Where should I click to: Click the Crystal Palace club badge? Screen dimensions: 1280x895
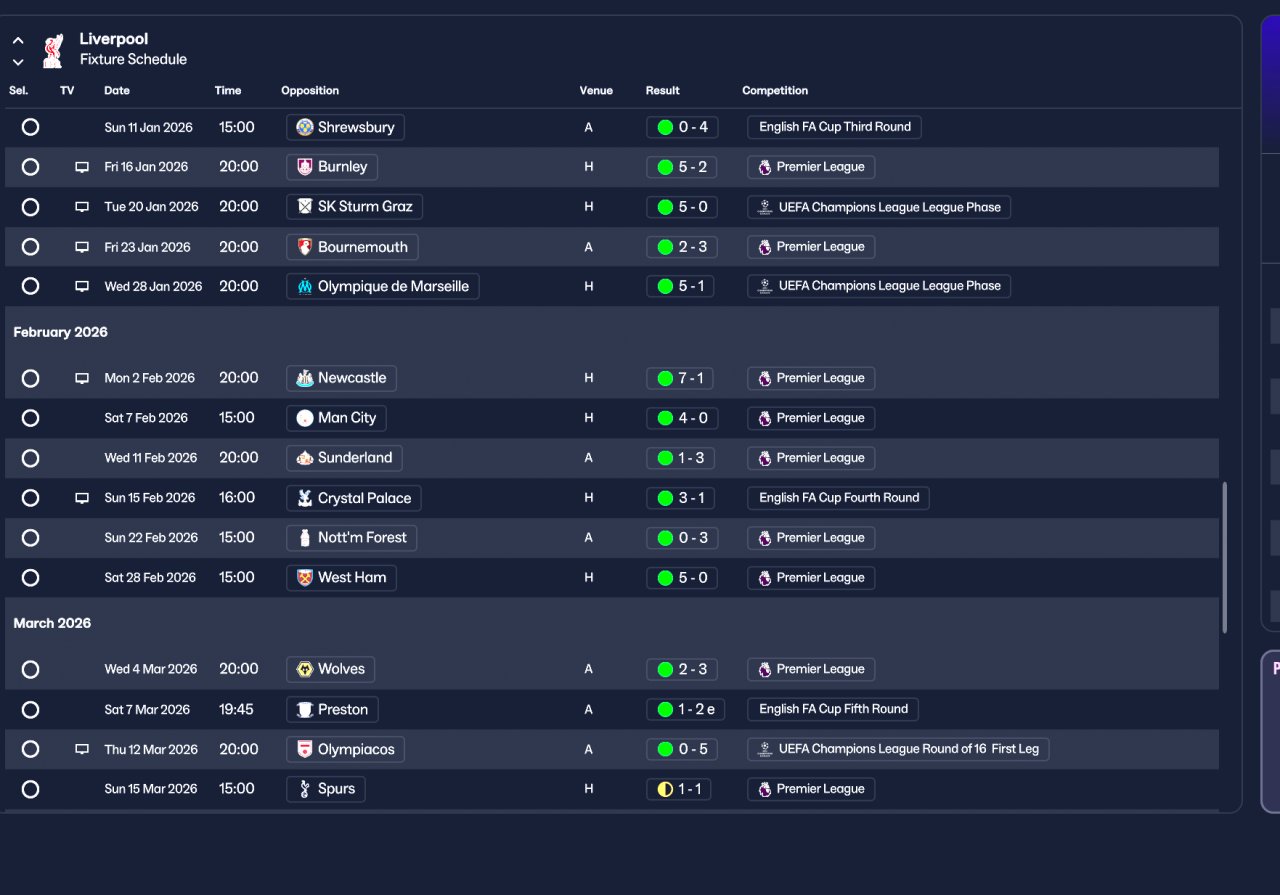(305, 498)
